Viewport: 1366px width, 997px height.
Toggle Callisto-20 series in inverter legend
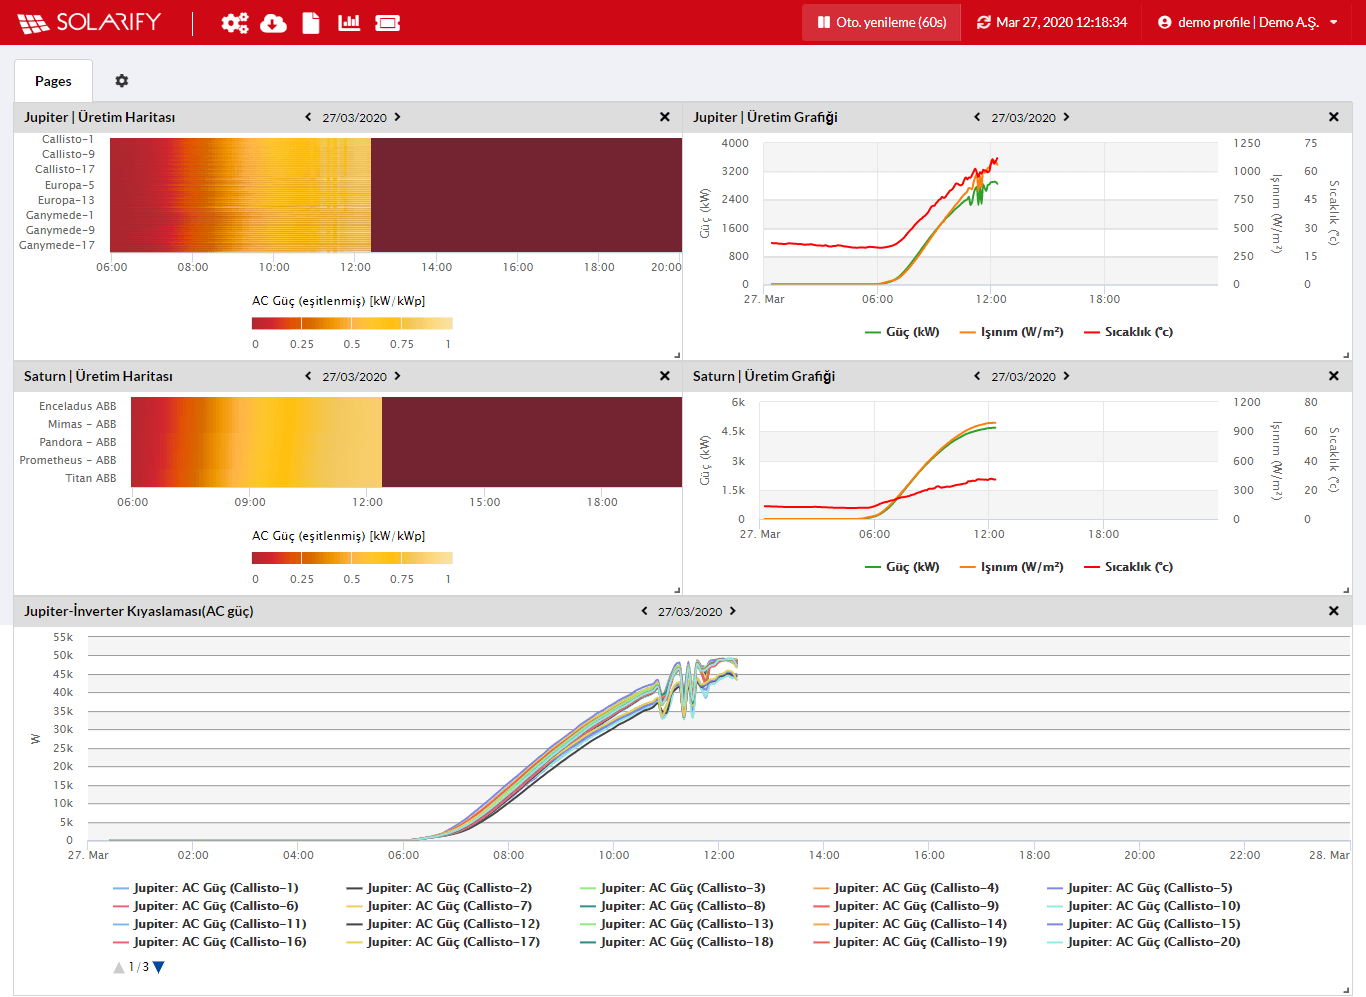click(1144, 942)
